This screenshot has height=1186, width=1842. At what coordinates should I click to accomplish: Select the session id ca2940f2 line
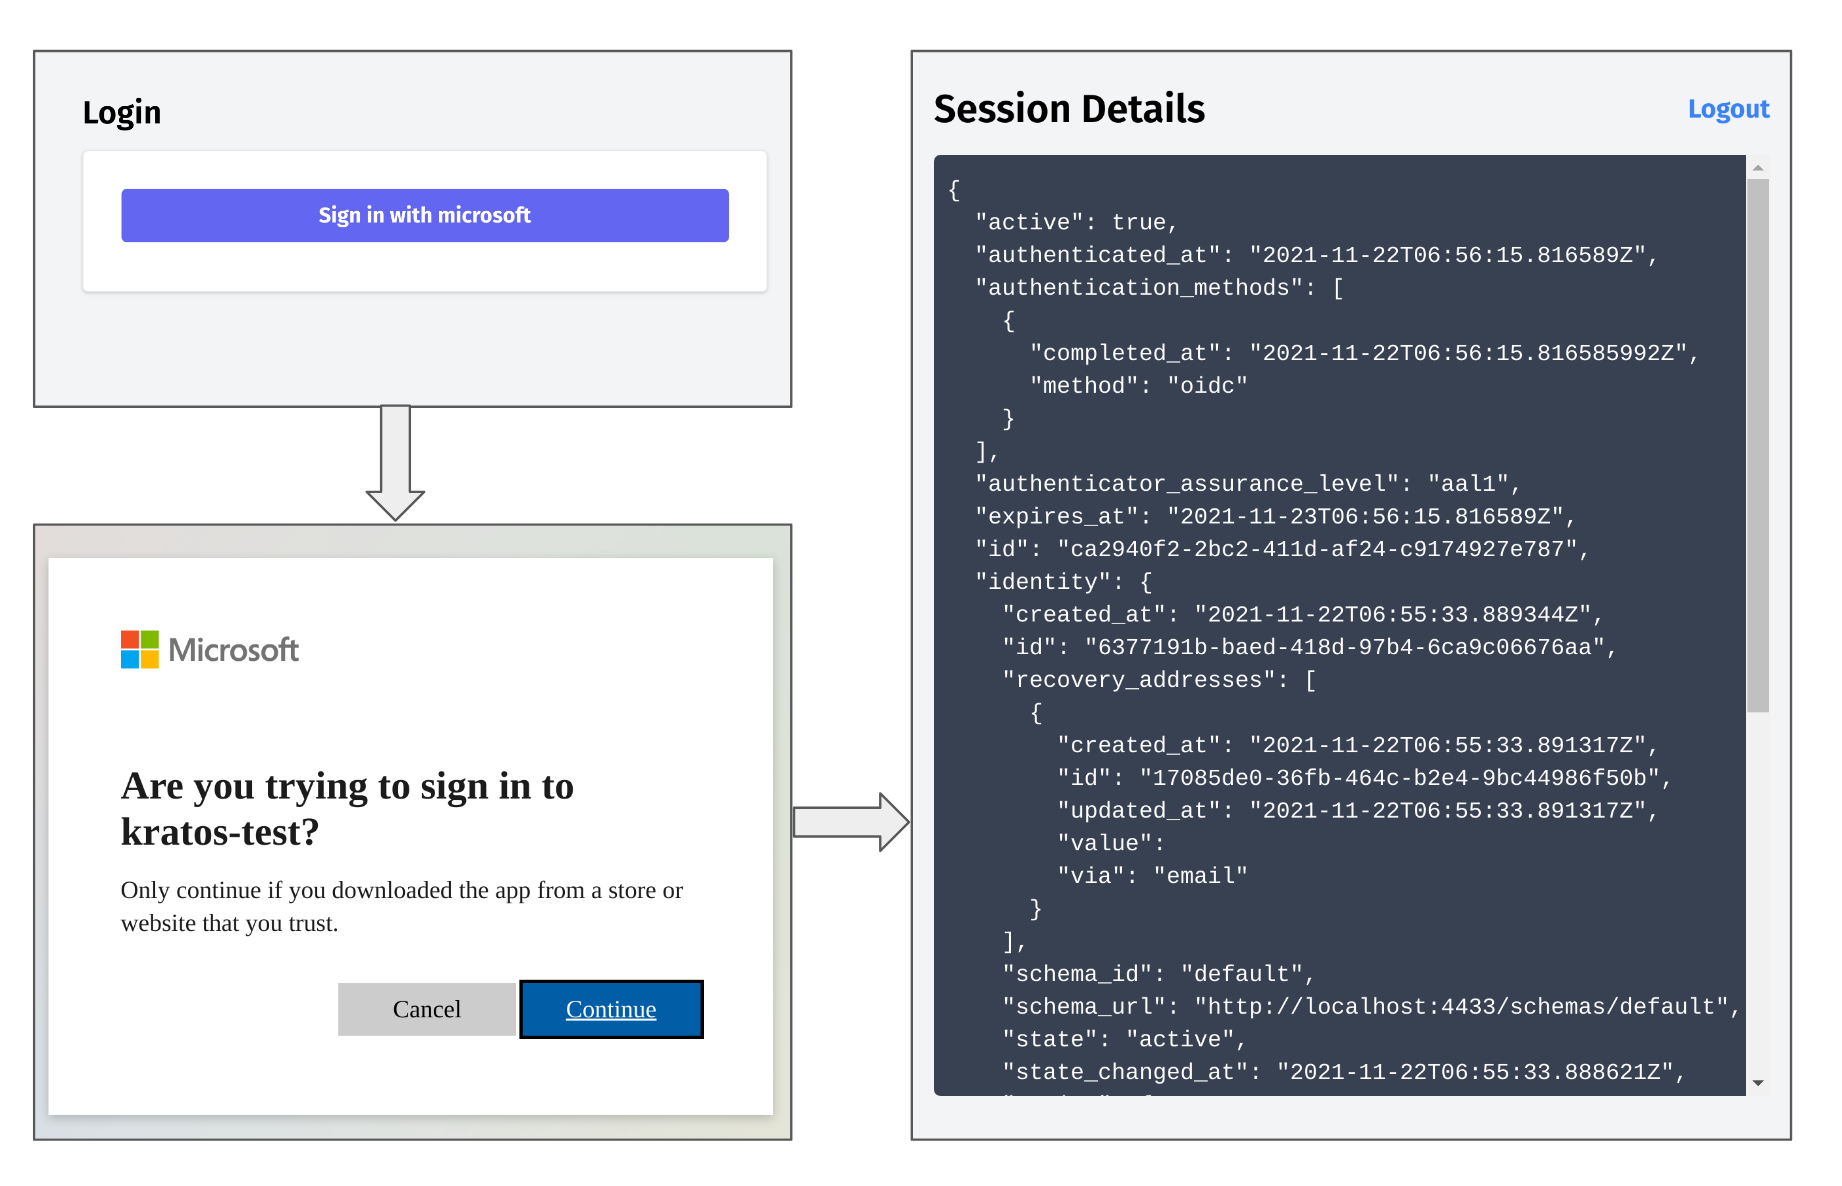(1282, 549)
